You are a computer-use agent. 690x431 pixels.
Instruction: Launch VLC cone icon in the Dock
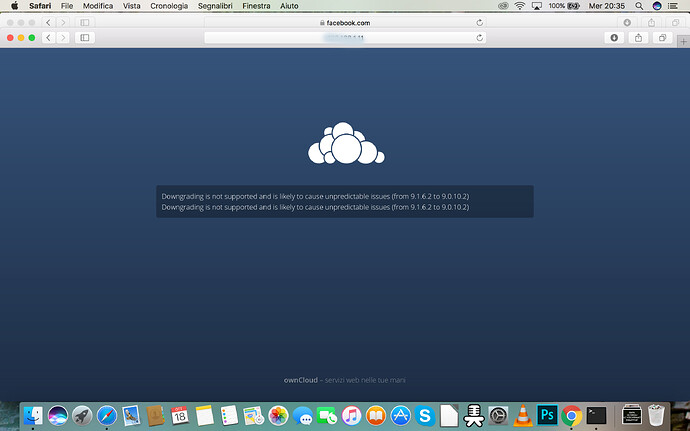pos(523,415)
